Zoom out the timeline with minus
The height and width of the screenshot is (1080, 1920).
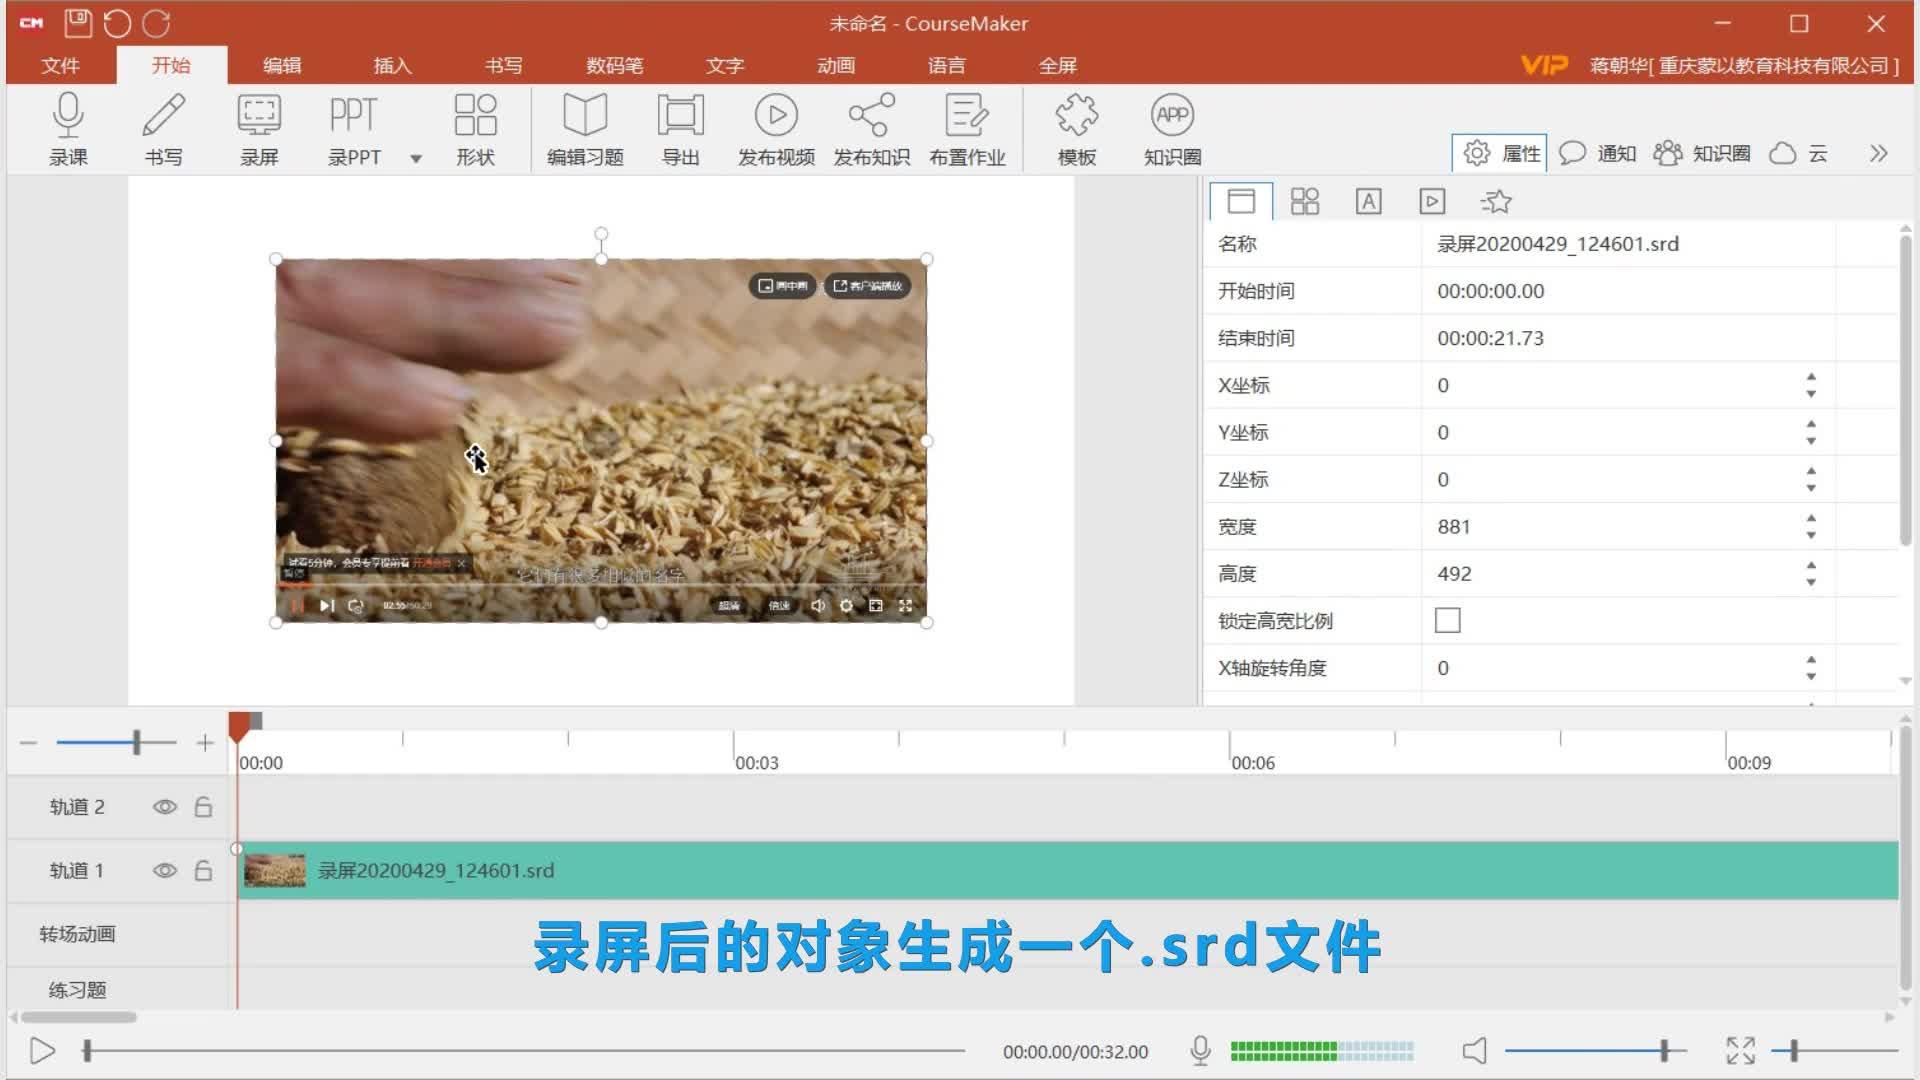[x=28, y=743]
